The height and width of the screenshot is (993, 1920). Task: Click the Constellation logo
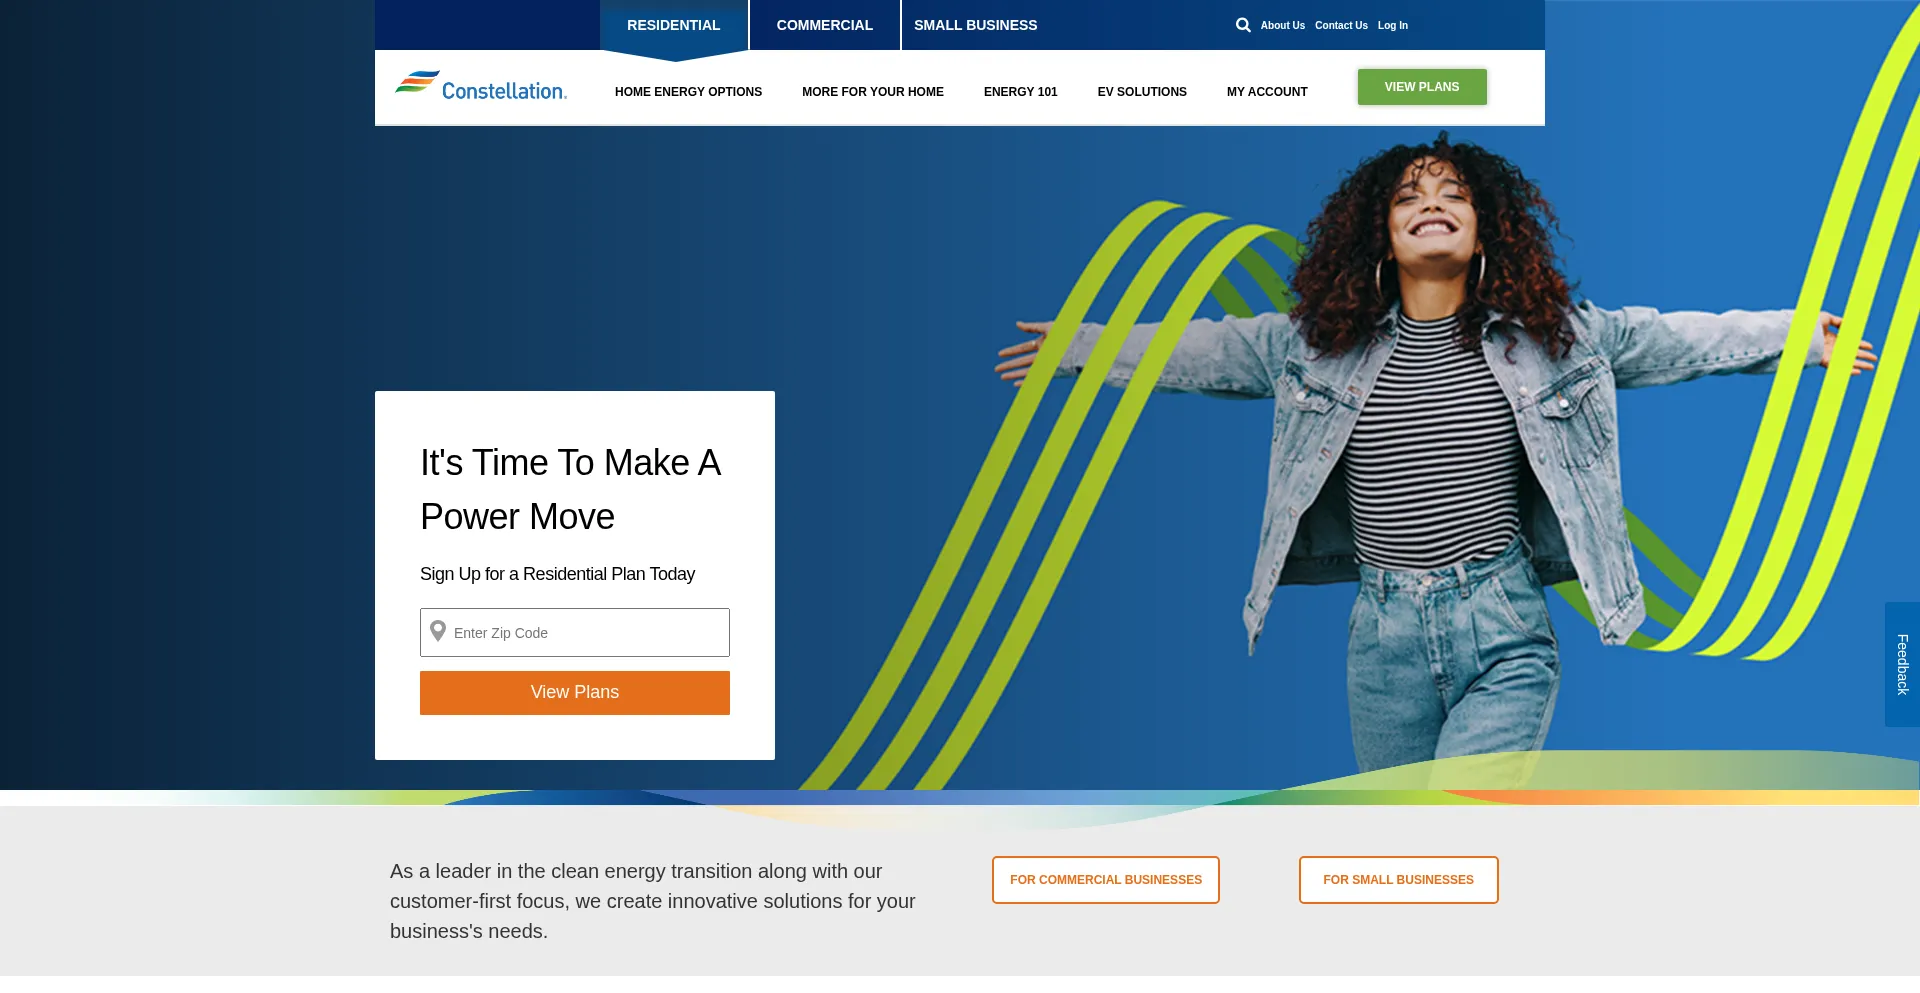[x=481, y=86]
